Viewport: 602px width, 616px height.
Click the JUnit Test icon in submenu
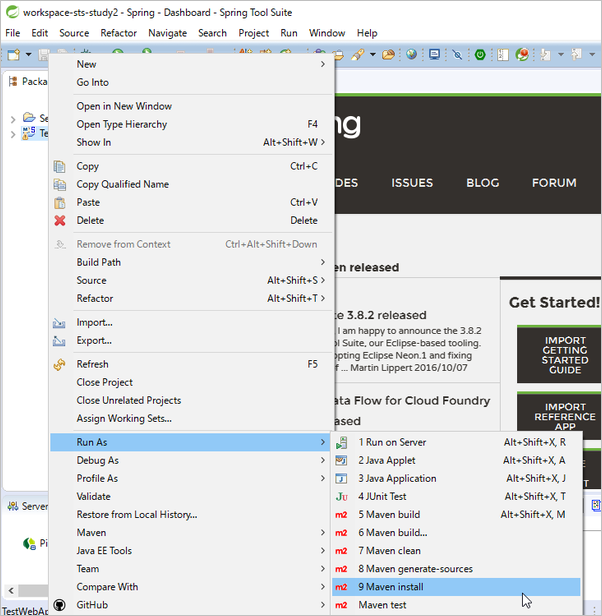pyautogui.click(x=341, y=496)
